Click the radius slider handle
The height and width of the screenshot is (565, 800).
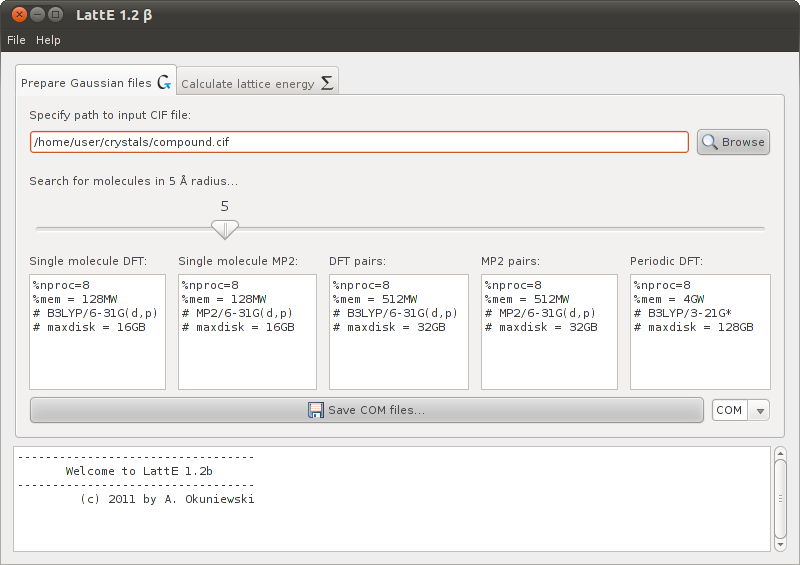(x=225, y=229)
